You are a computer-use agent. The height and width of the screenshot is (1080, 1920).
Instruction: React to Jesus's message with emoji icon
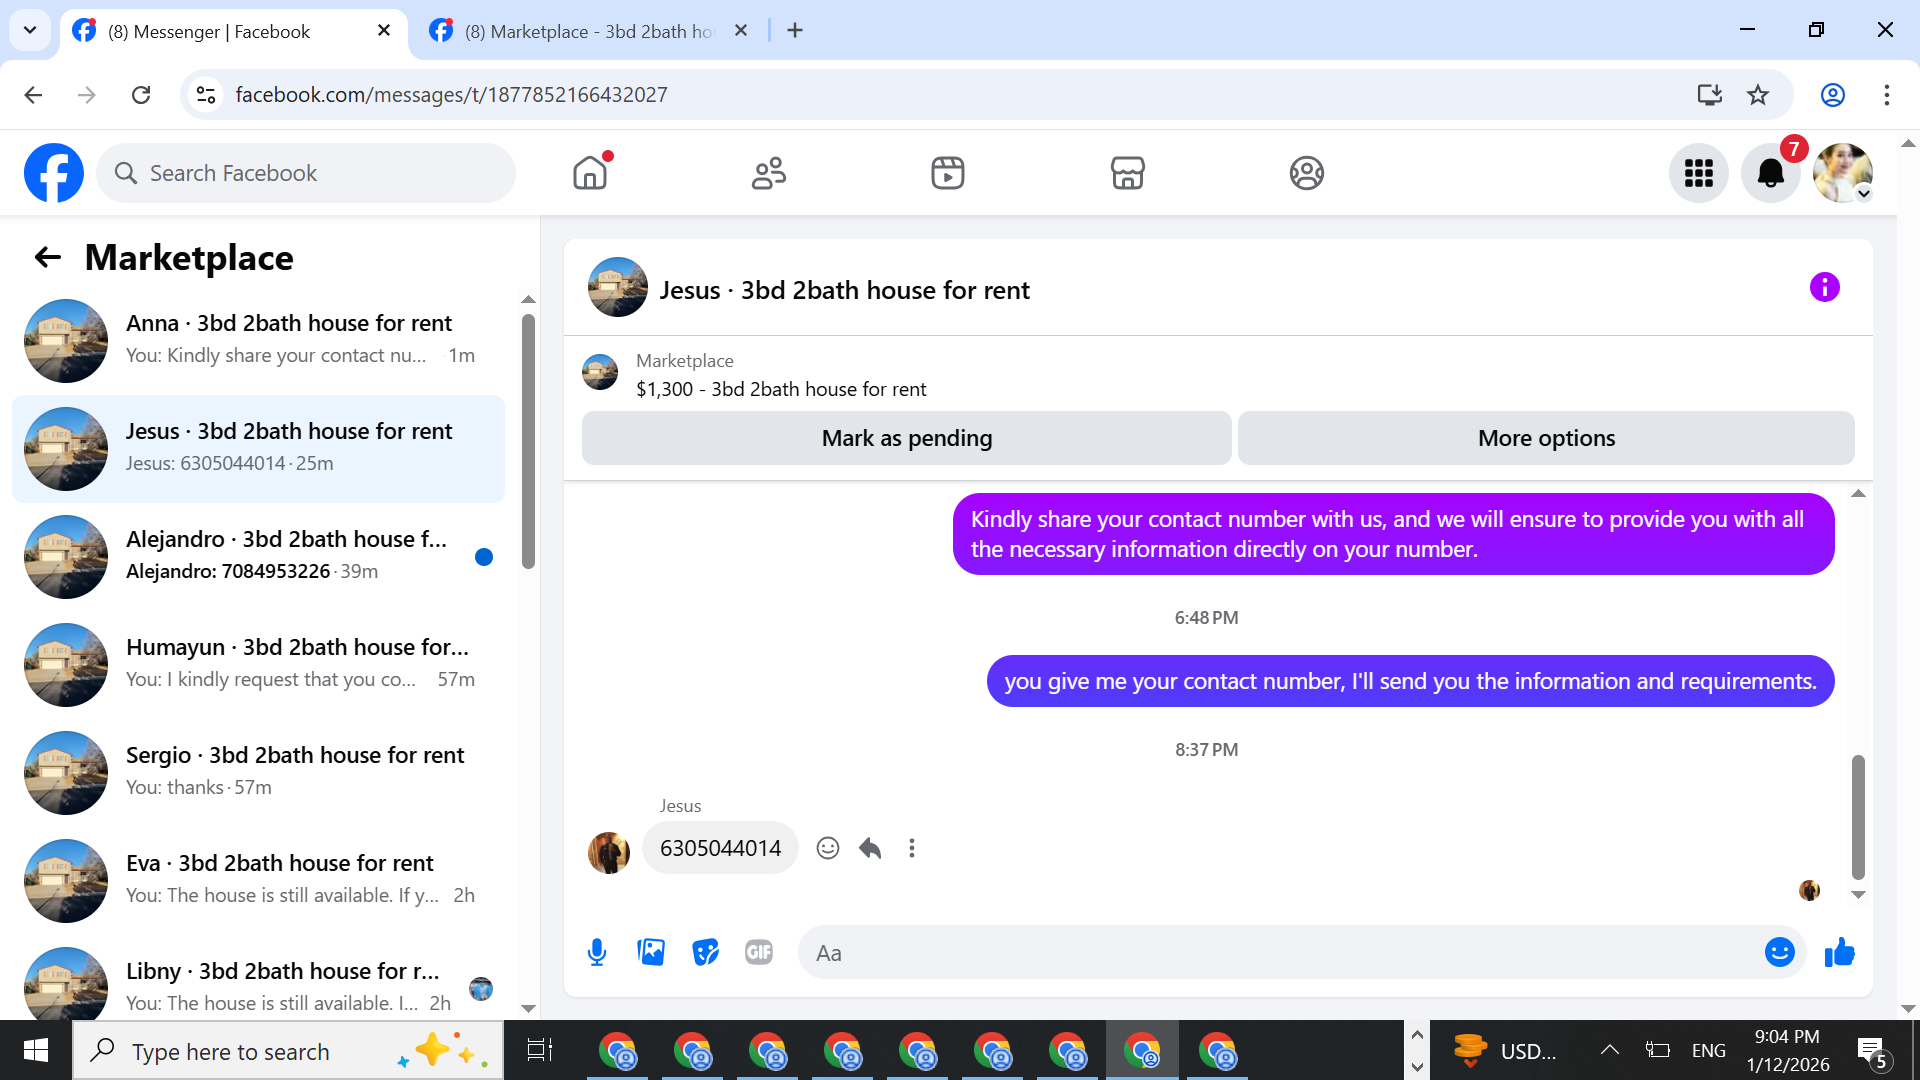pos(827,848)
